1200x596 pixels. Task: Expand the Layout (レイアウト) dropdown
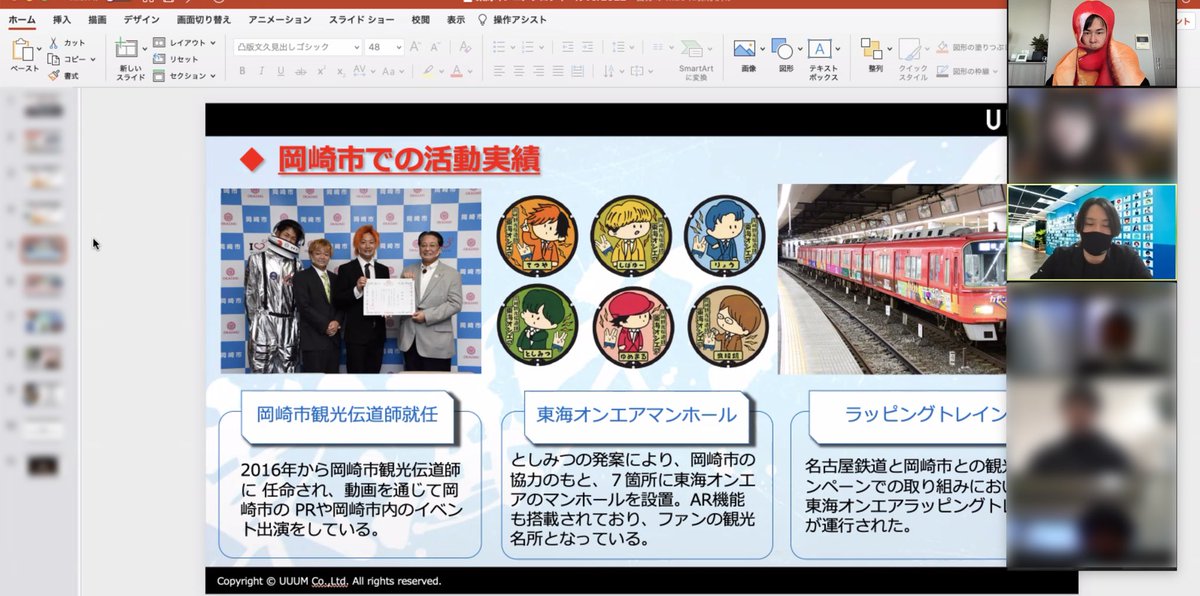click(x=214, y=43)
